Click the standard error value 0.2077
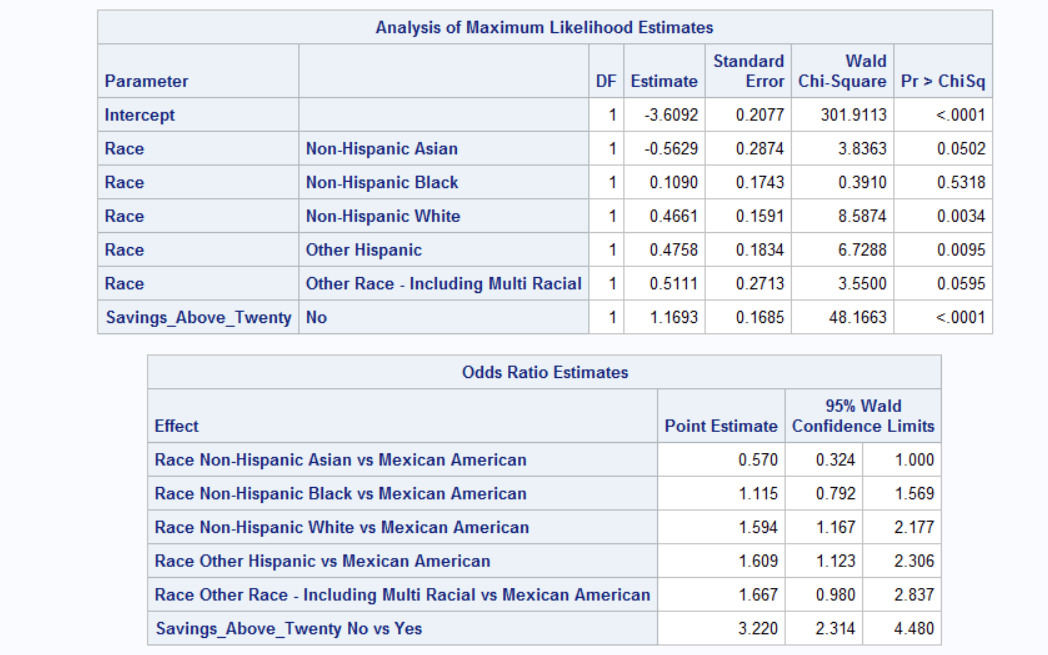This screenshot has width=1048, height=655. tap(760, 115)
